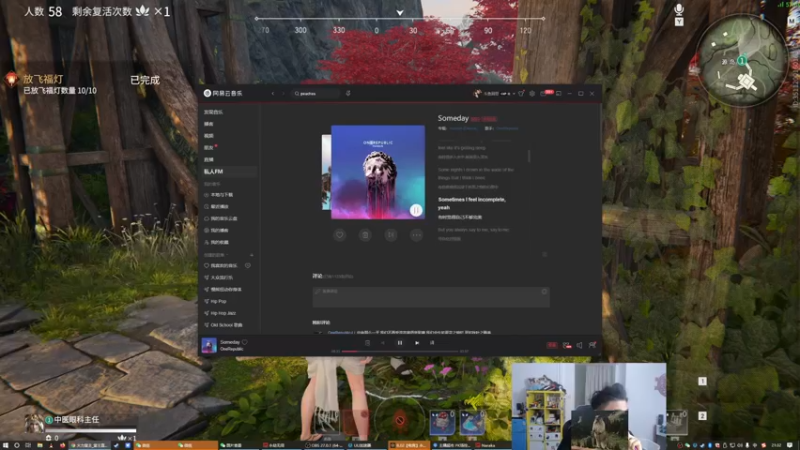
Task: Open the recently played sidebar item
Action: pos(216,207)
